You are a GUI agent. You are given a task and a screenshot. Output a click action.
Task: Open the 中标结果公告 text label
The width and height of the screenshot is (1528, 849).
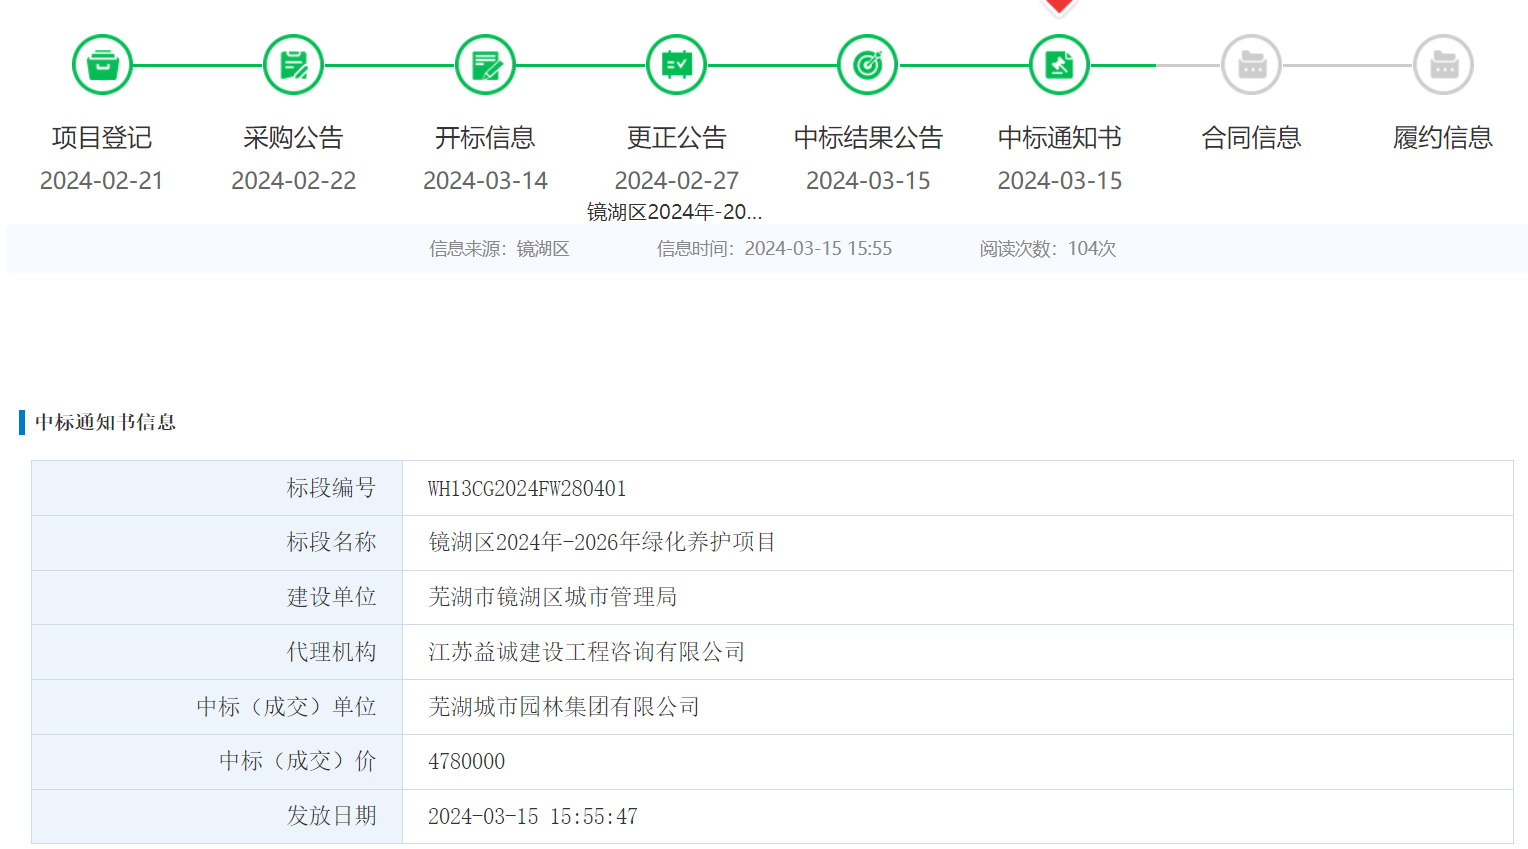(x=868, y=138)
